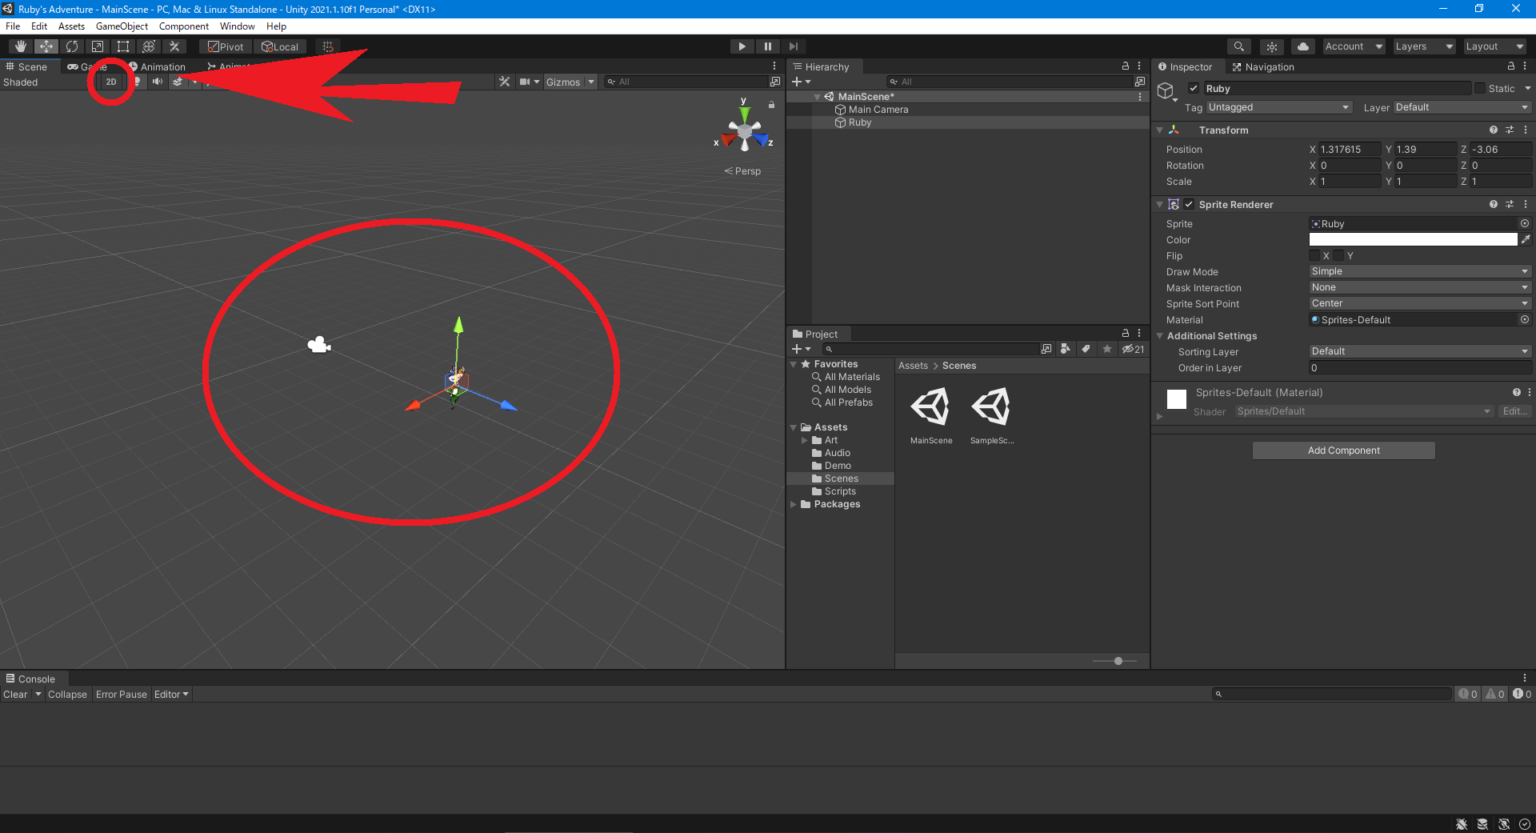1536x833 pixels.
Task: Click the toolbar search magnifier icon
Action: click(1239, 47)
